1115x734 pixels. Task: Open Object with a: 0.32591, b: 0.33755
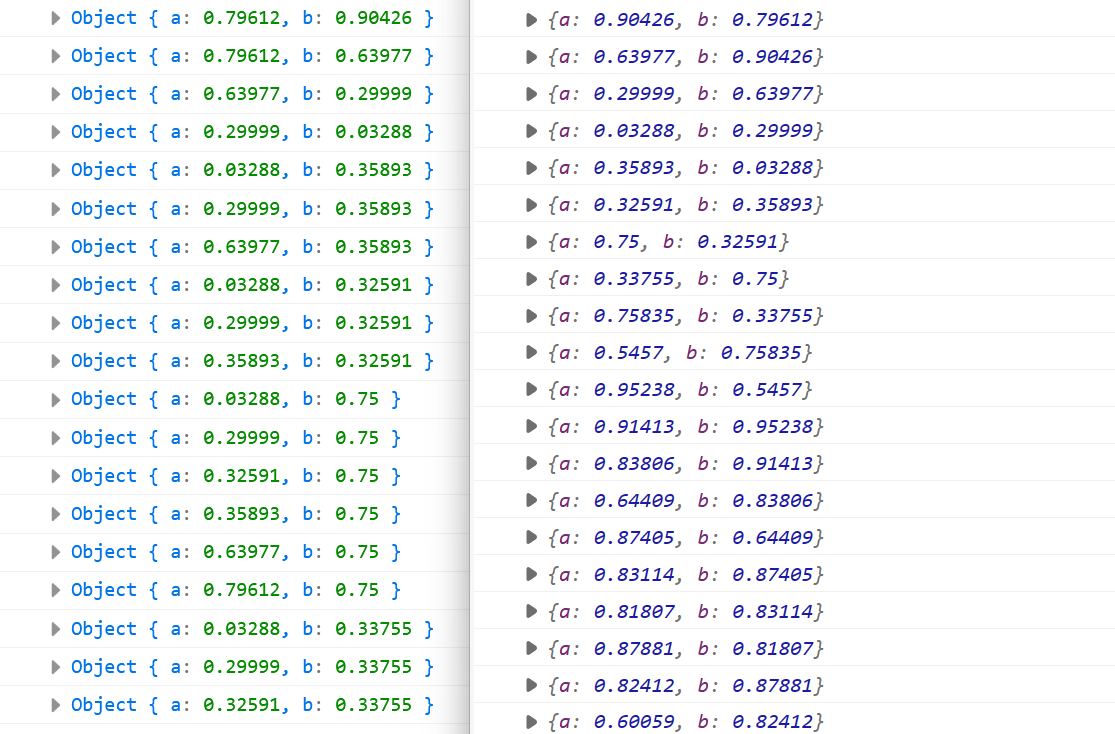[x=56, y=705]
